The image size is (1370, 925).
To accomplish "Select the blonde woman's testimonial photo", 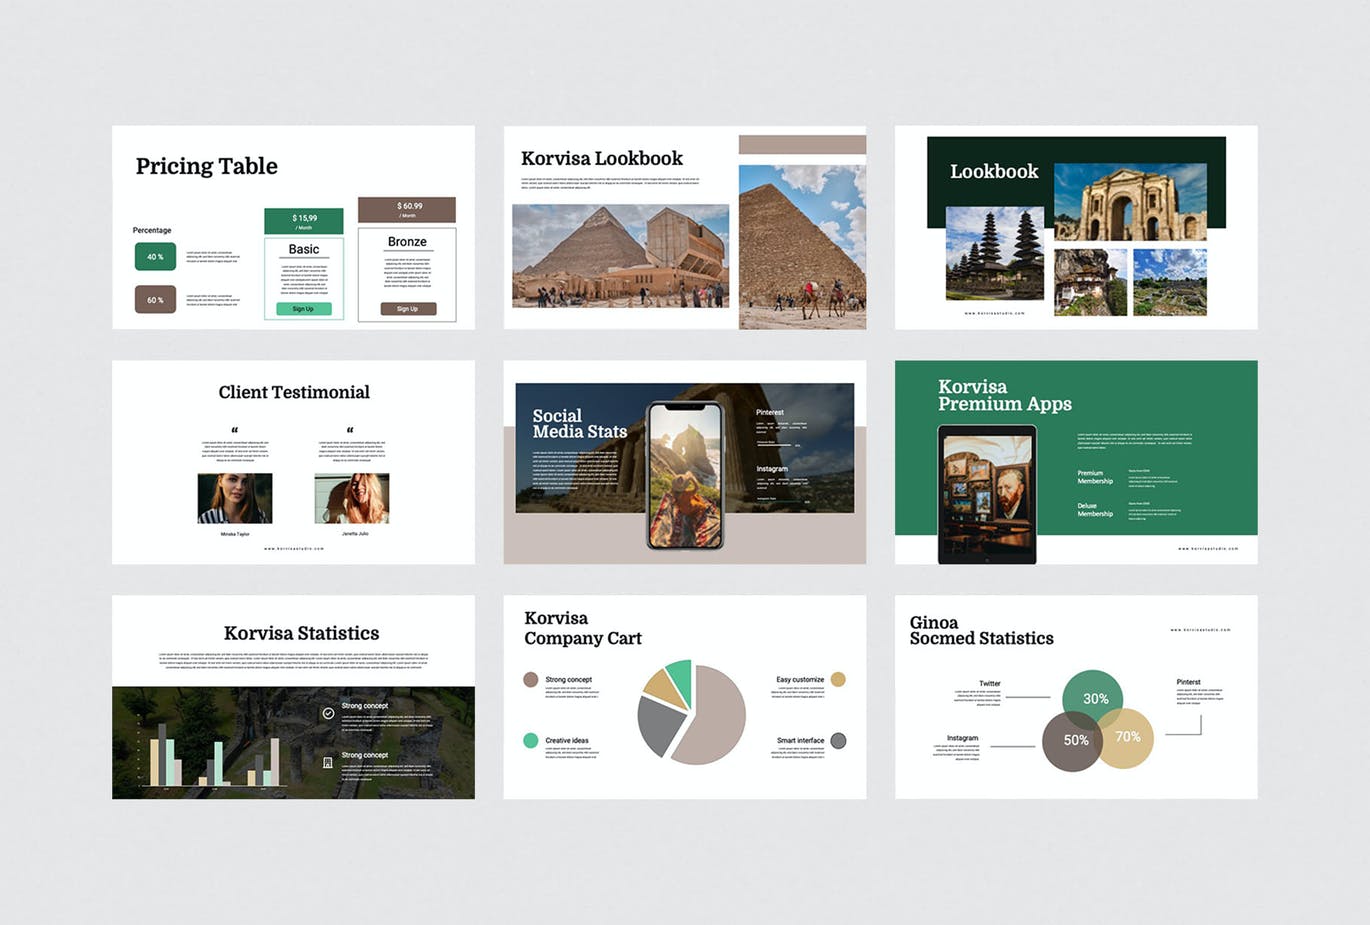I will click(352, 498).
